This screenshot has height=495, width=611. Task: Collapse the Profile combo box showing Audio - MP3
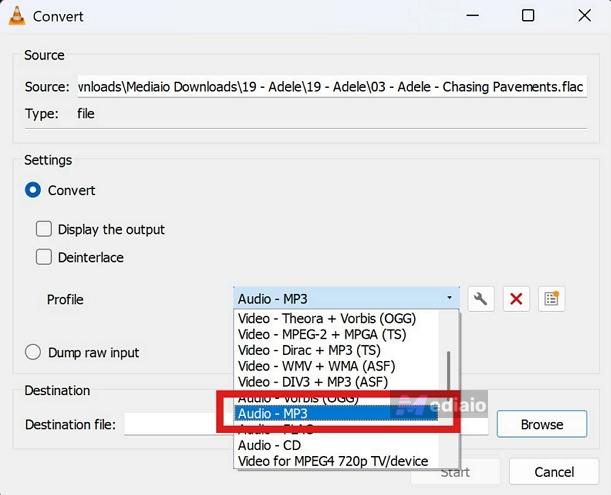tap(346, 299)
